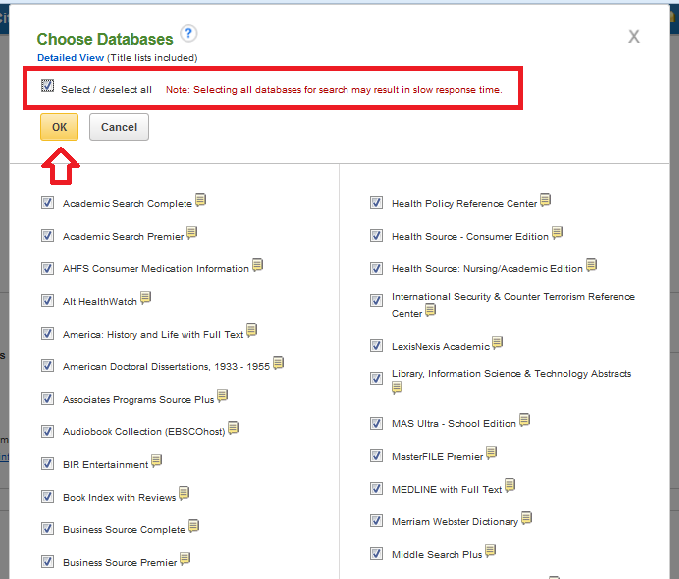Uncheck Book Index with Reviews database
The width and height of the screenshot is (679, 579).
click(47, 496)
